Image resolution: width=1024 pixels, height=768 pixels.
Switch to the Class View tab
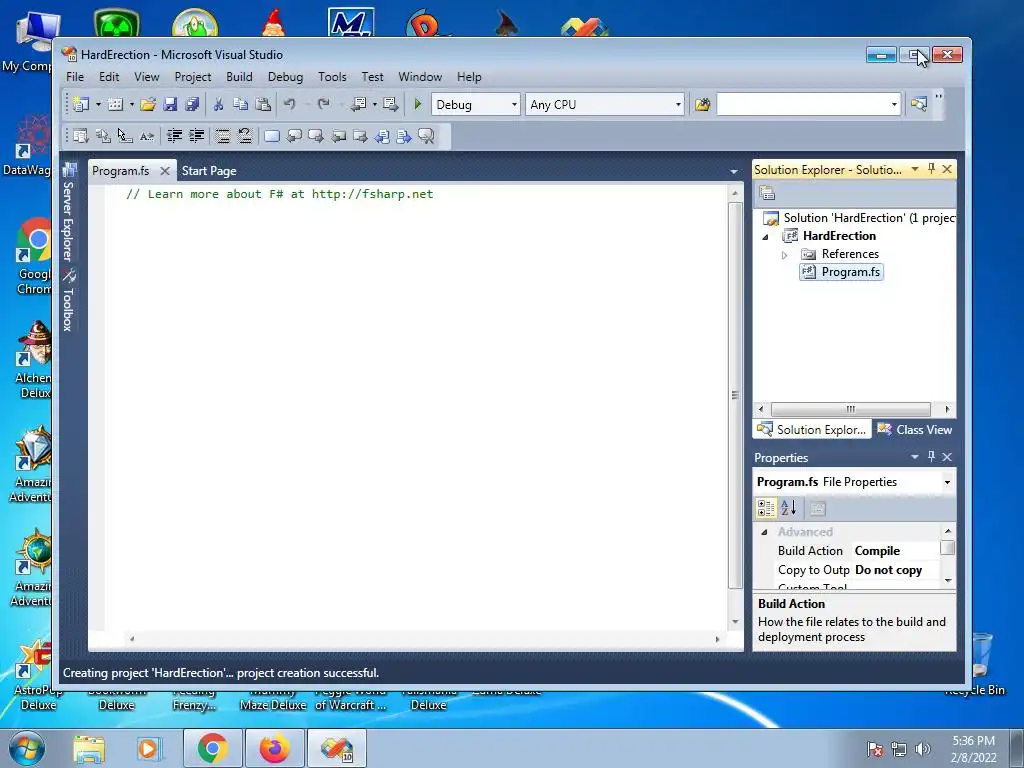point(915,430)
